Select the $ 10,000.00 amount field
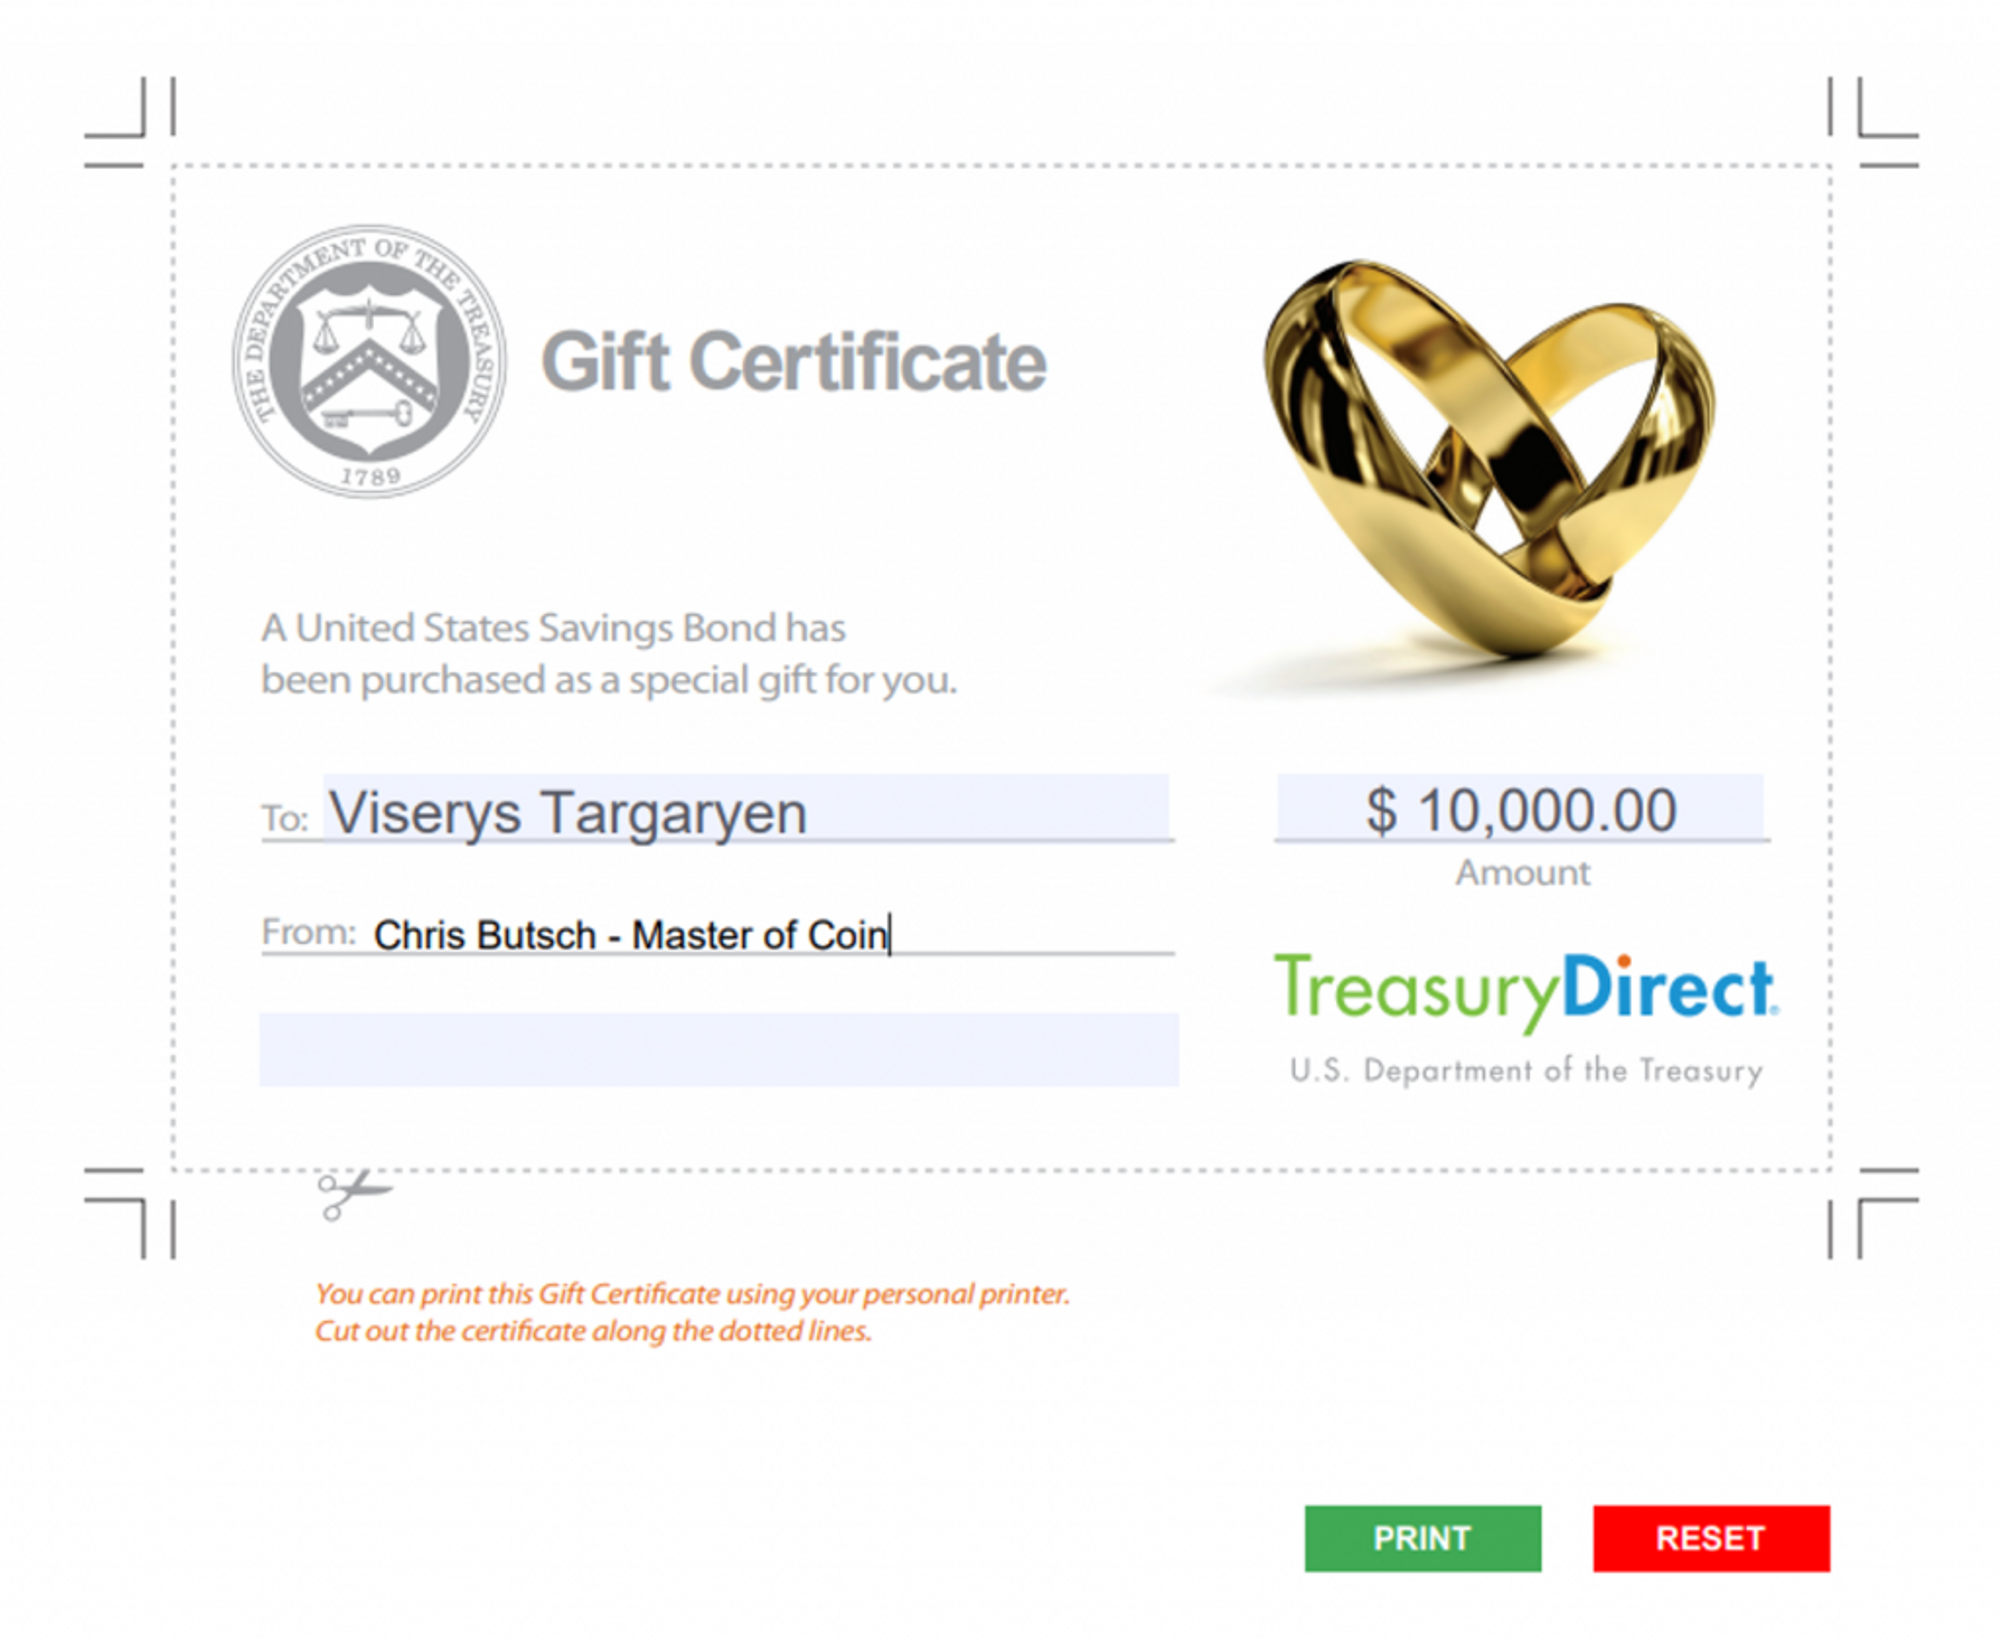Viewport: 2000px width, 1641px height. tap(1520, 808)
